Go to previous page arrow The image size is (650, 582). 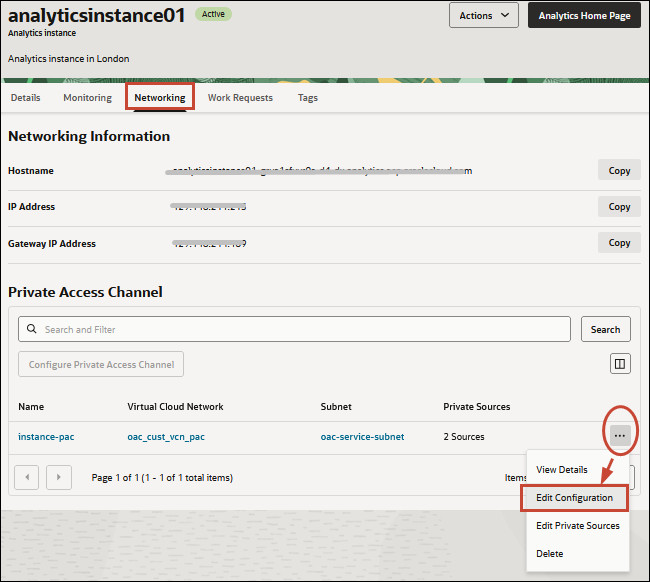coord(26,477)
